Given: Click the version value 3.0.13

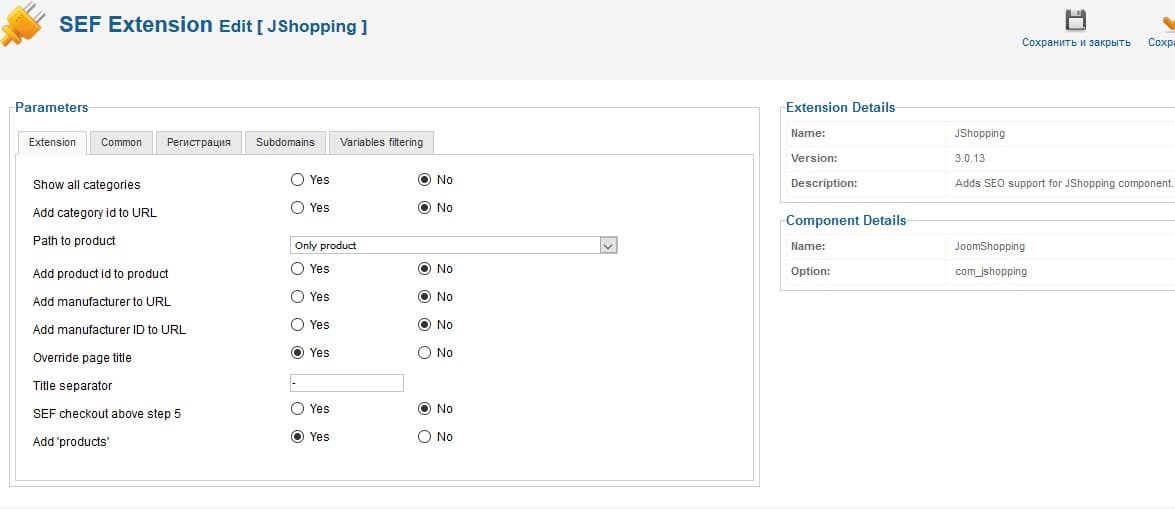Looking at the screenshot, I should tap(968, 158).
